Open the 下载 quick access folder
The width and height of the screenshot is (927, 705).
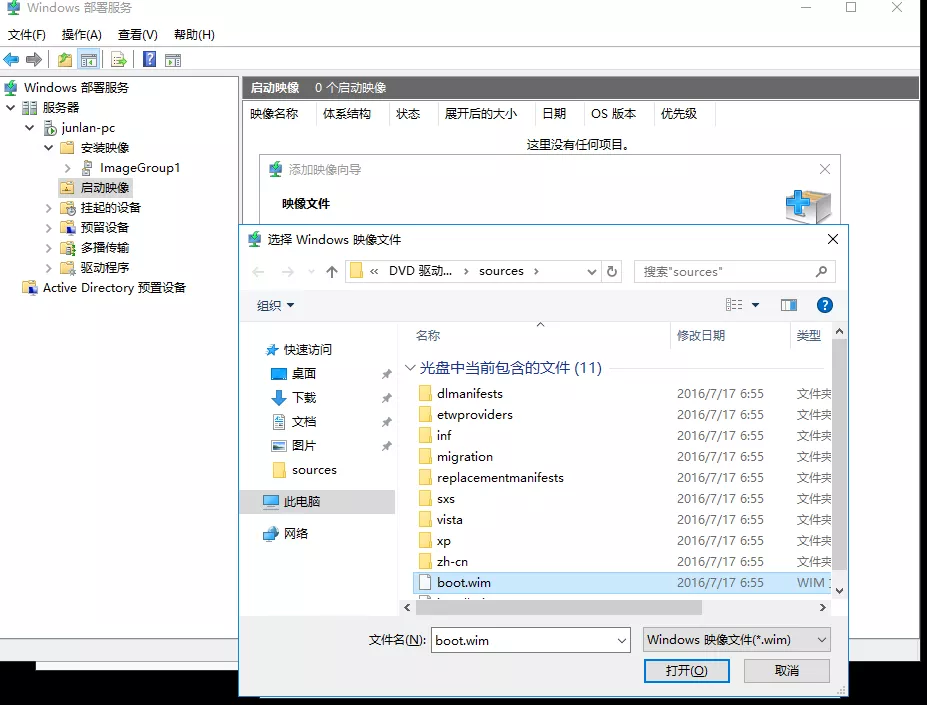pos(304,397)
